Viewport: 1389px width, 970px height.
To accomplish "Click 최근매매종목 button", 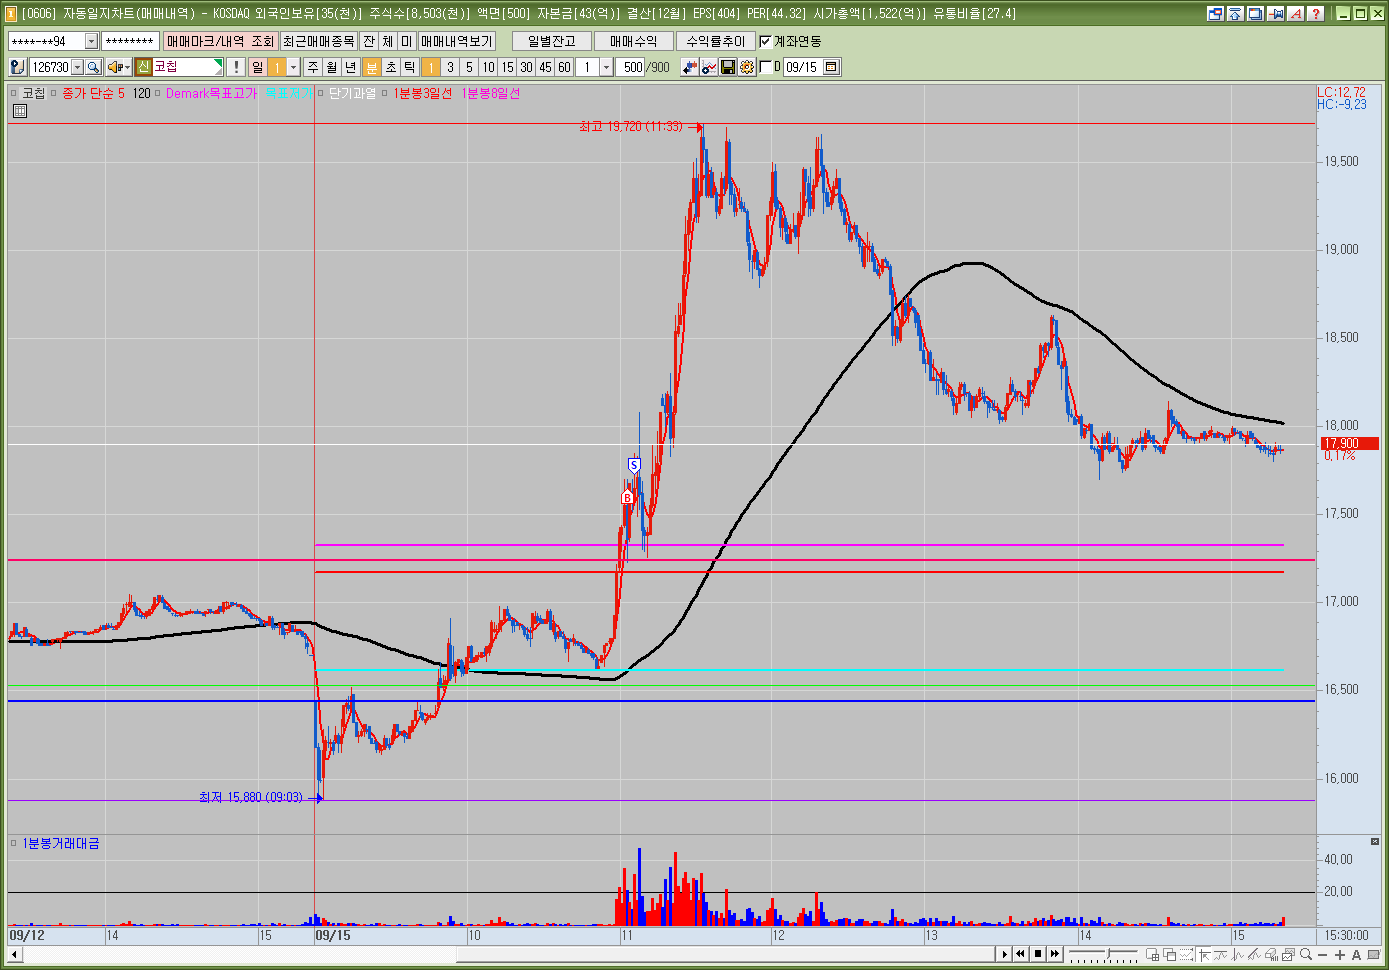I will point(318,41).
